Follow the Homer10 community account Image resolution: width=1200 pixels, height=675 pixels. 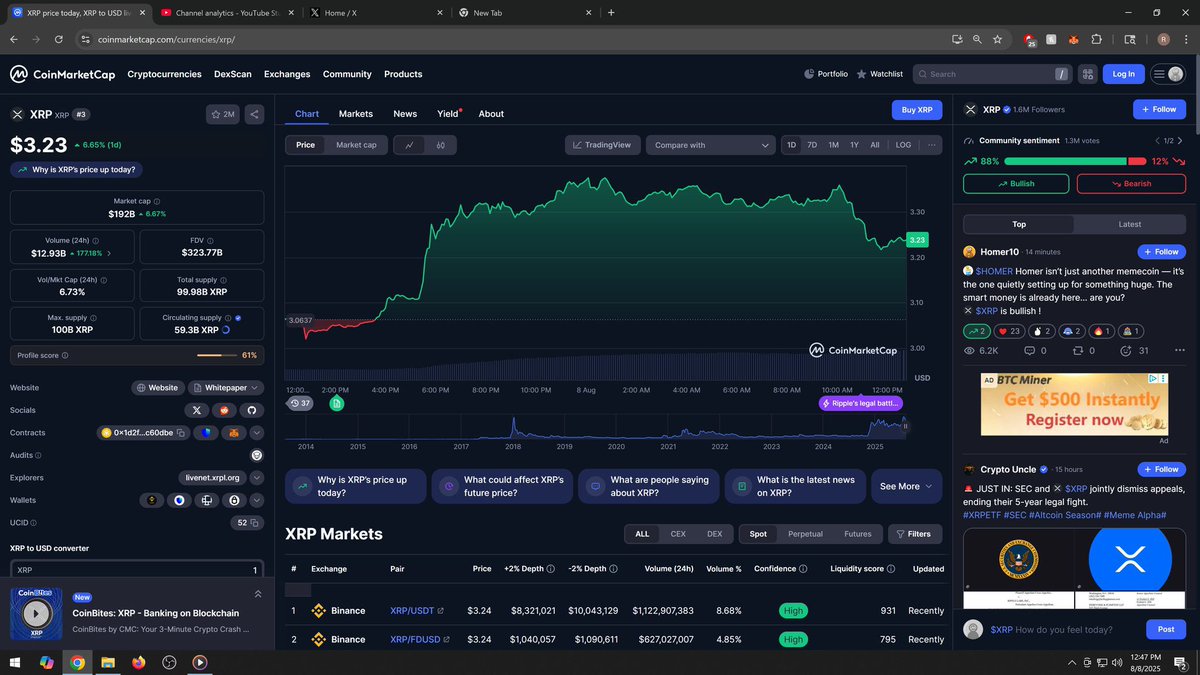tap(1160, 251)
